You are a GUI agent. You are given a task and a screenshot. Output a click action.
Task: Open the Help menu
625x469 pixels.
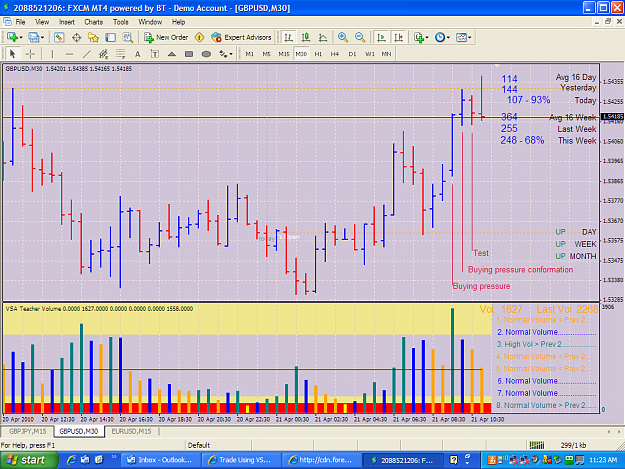click(178, 22)
